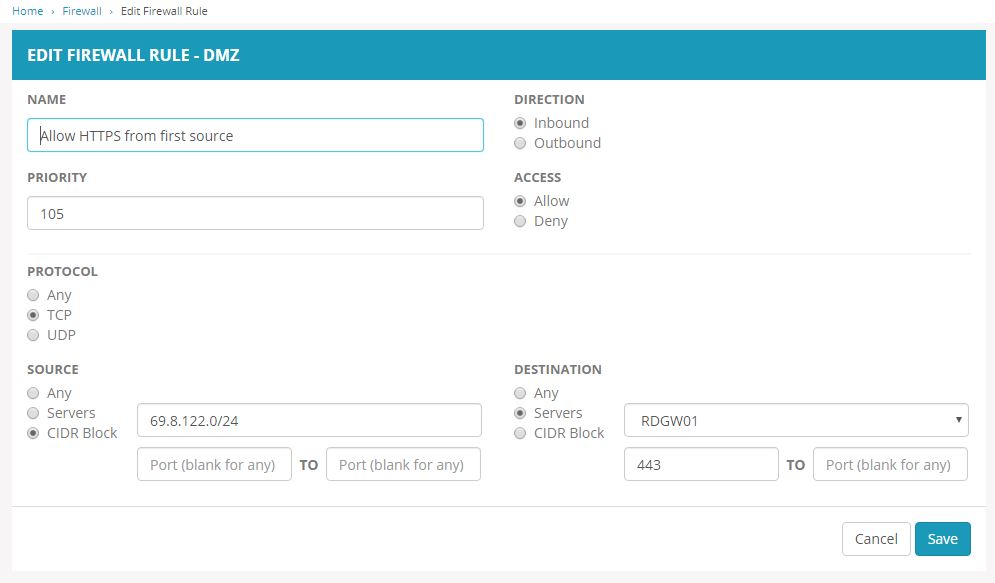Screen dimensions: 995x583
Task: Click the source ending port field
Action: click(403, 464)
